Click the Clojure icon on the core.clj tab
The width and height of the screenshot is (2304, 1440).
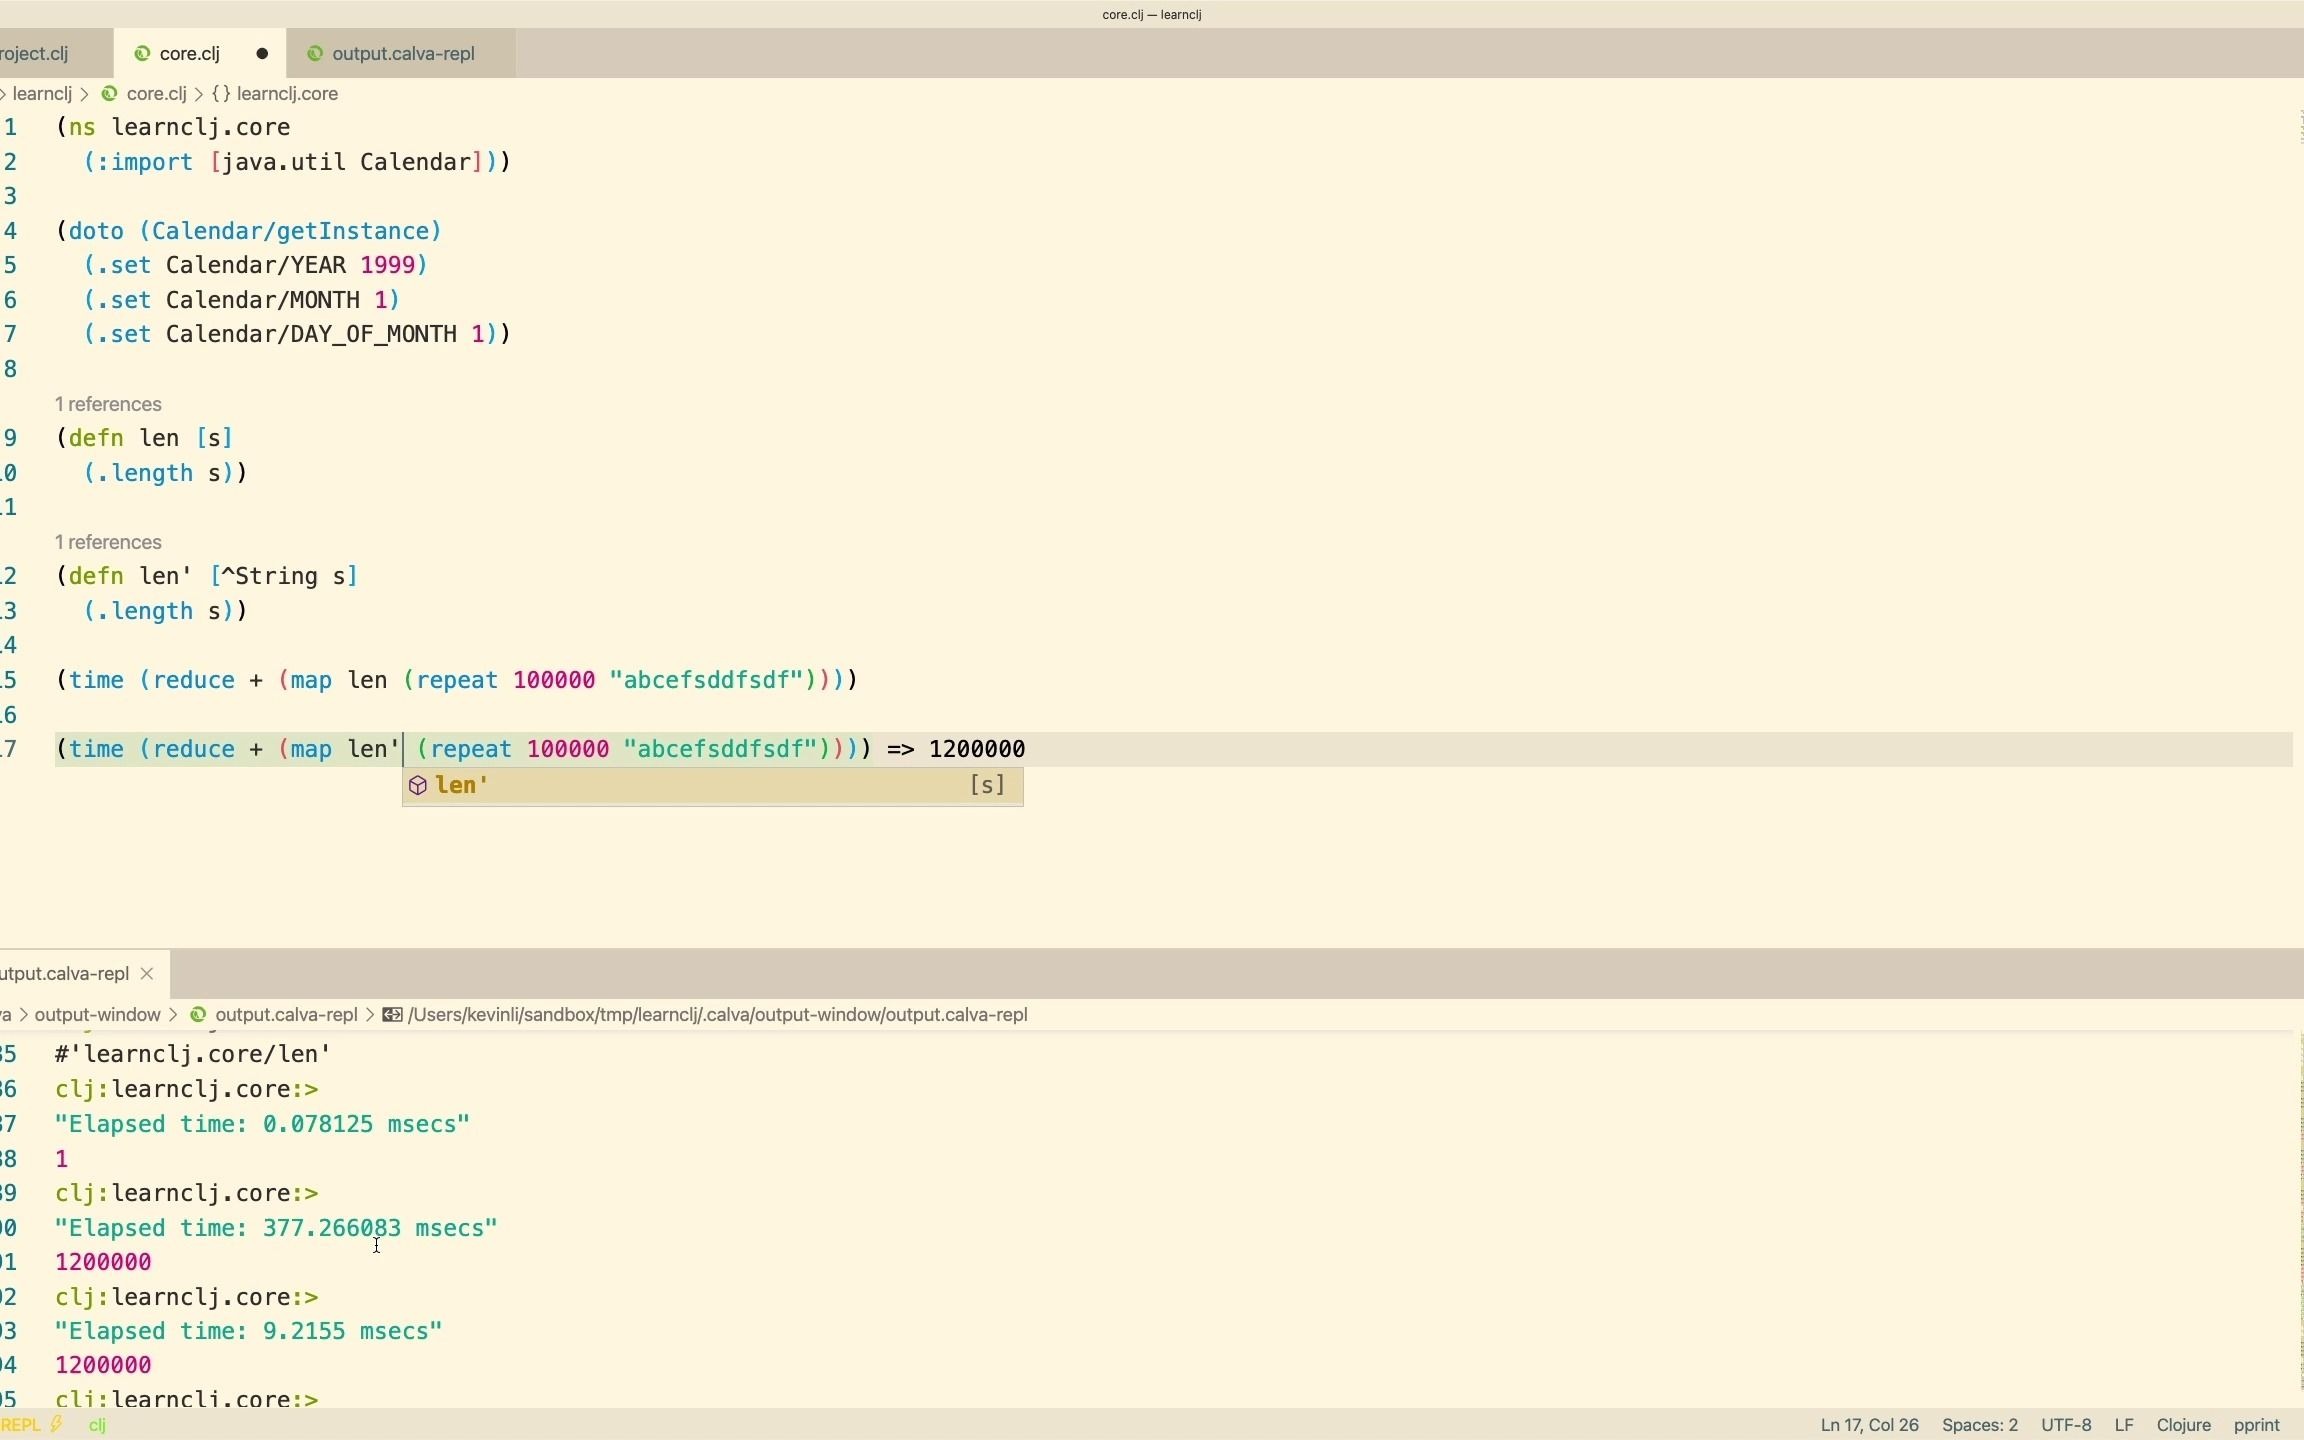tap(142, 54)
